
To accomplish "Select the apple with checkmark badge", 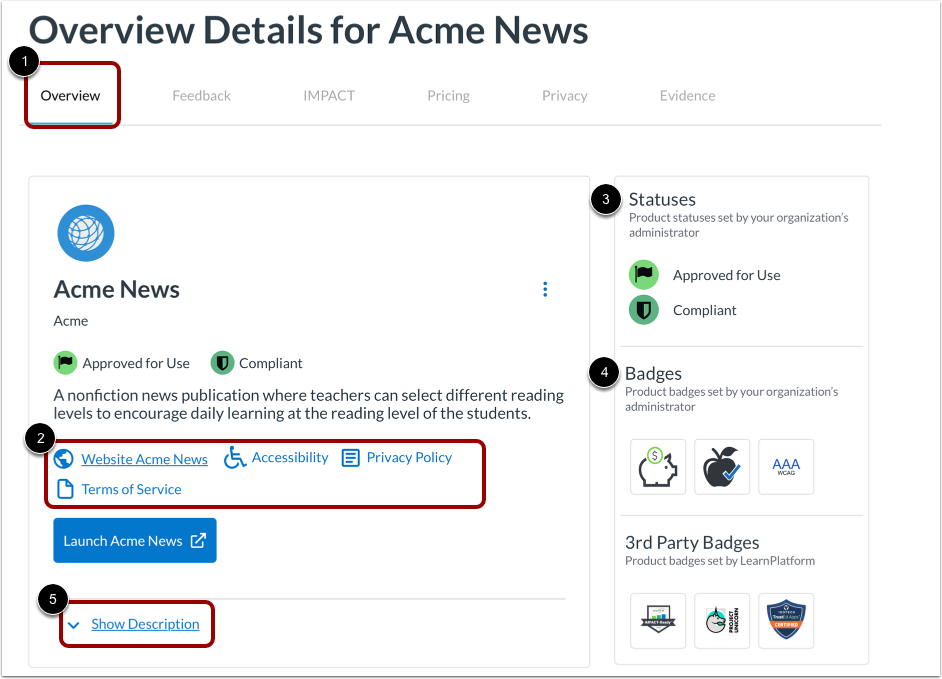I will click(722, 467).
